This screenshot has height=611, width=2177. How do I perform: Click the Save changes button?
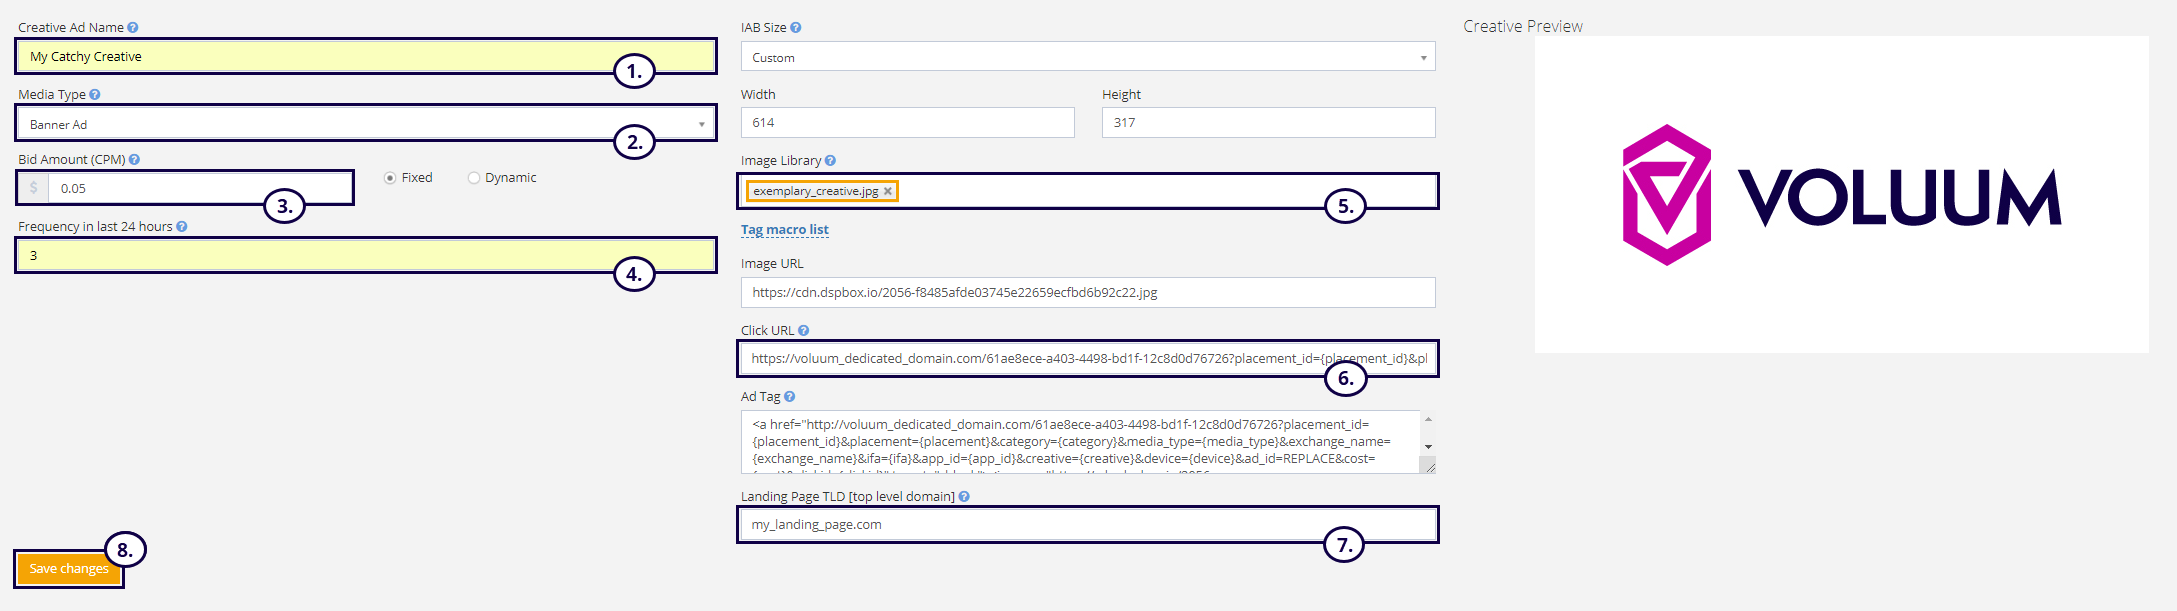69,569
